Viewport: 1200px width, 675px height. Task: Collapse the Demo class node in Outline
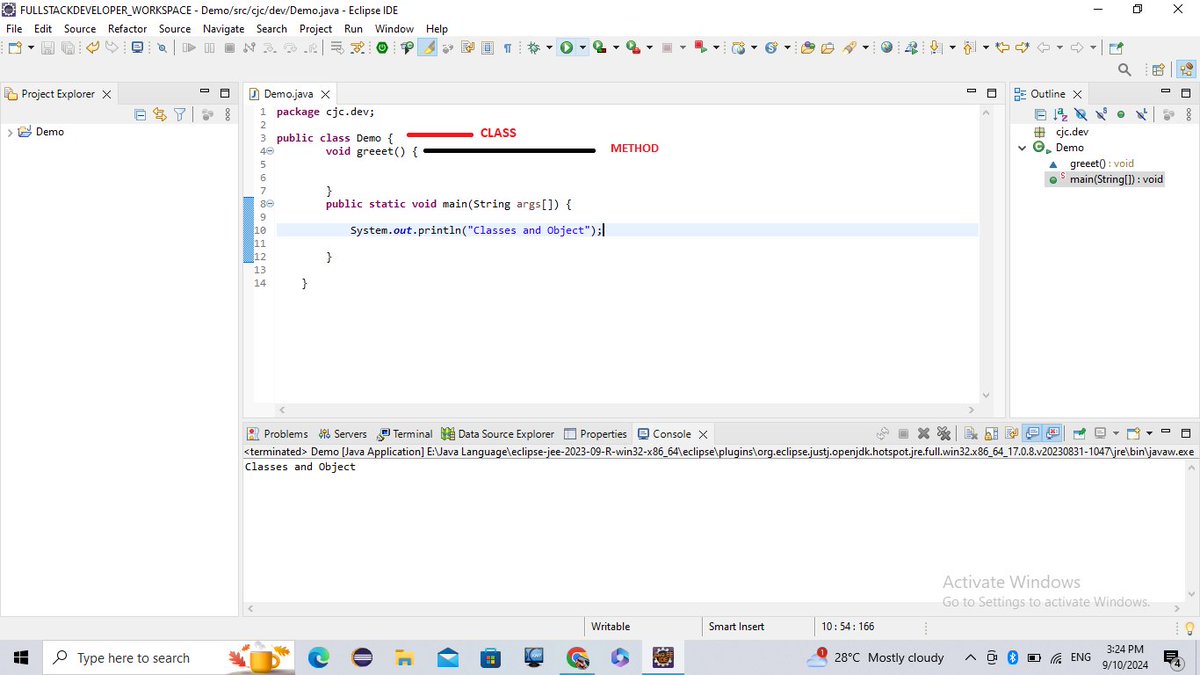(x=1022, y=147)
